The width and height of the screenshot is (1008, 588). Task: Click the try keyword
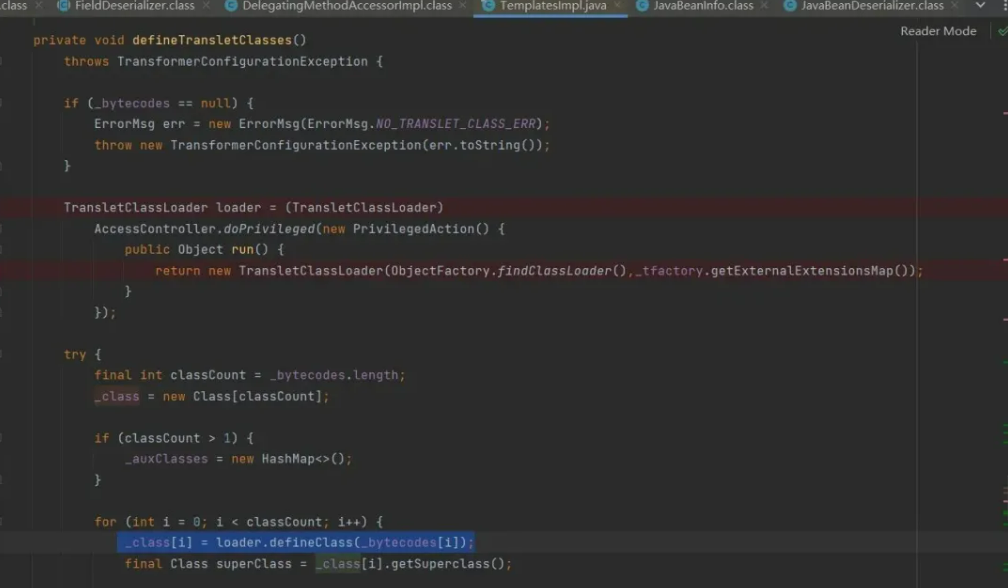pos(75,354)
